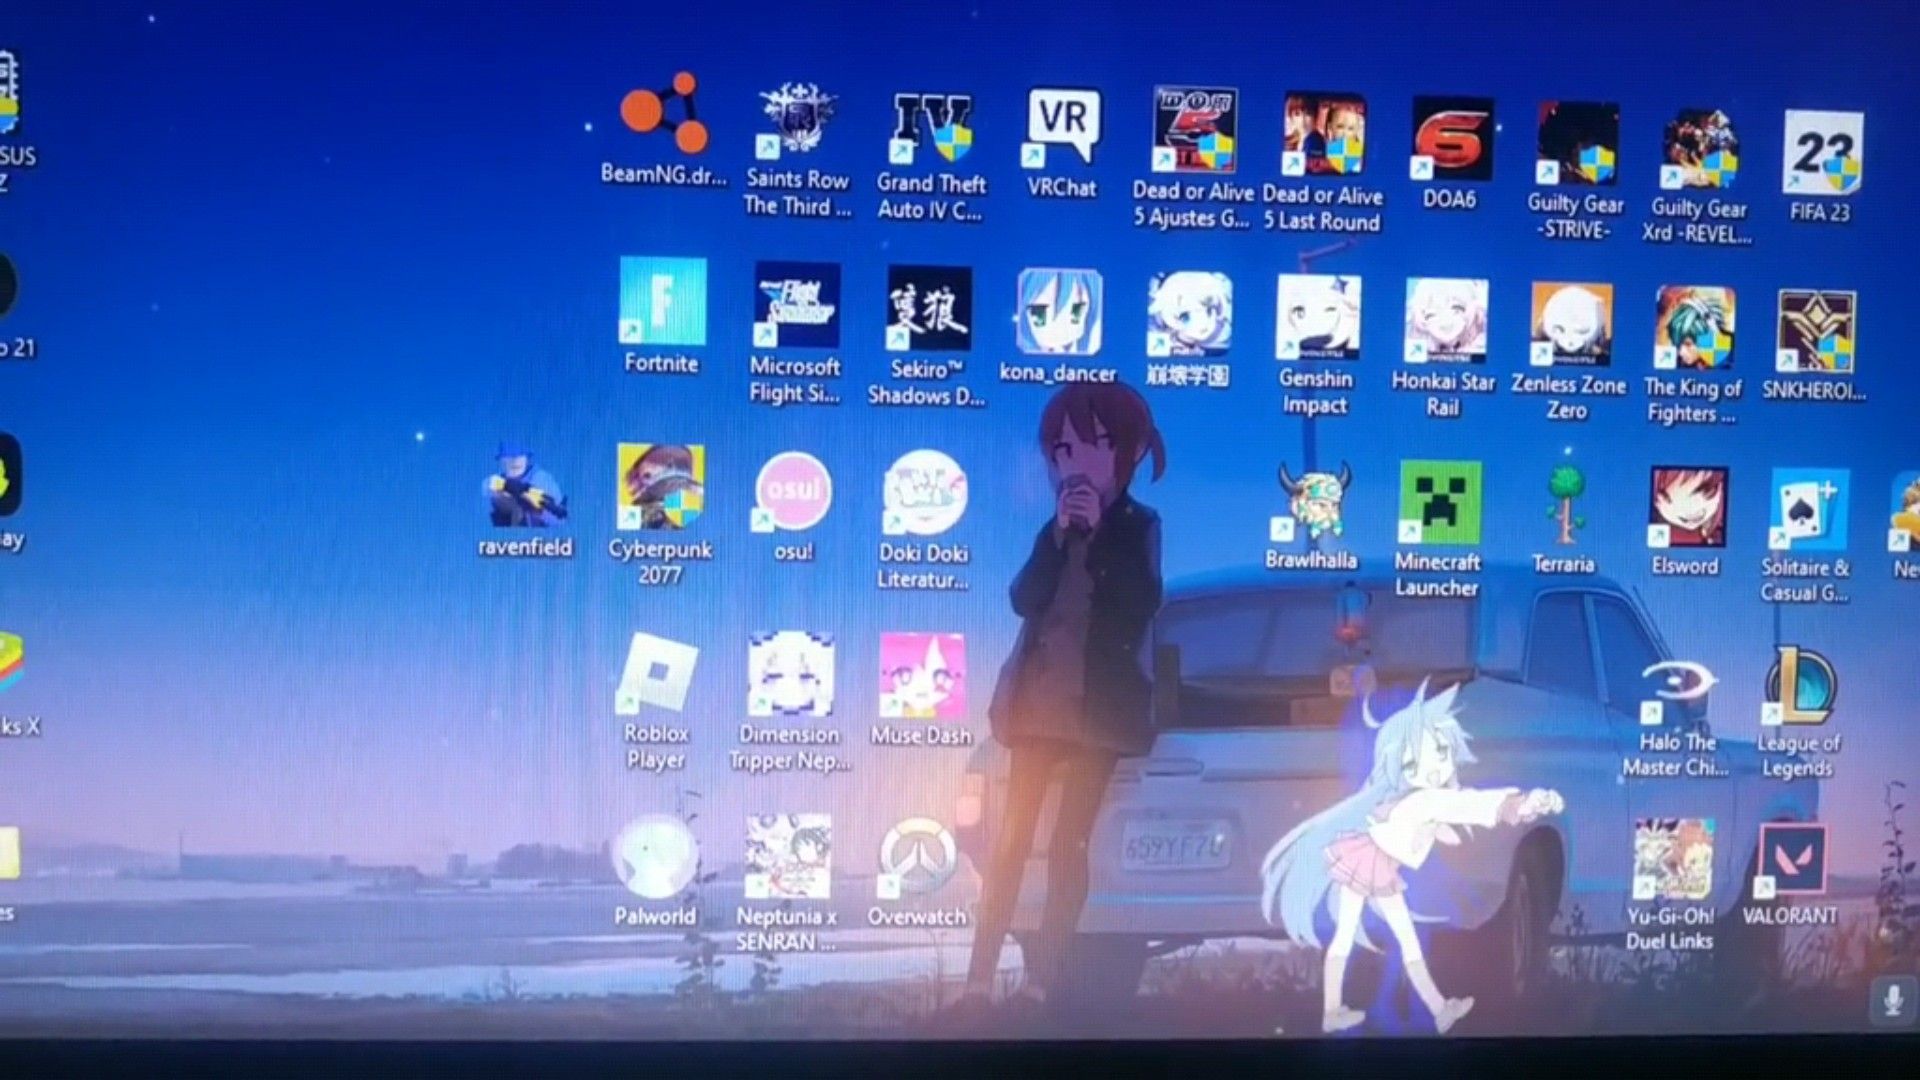Click the Honkai Star Rail icon
This screenshot has width=1920, height=1080.
(1444, 322)
